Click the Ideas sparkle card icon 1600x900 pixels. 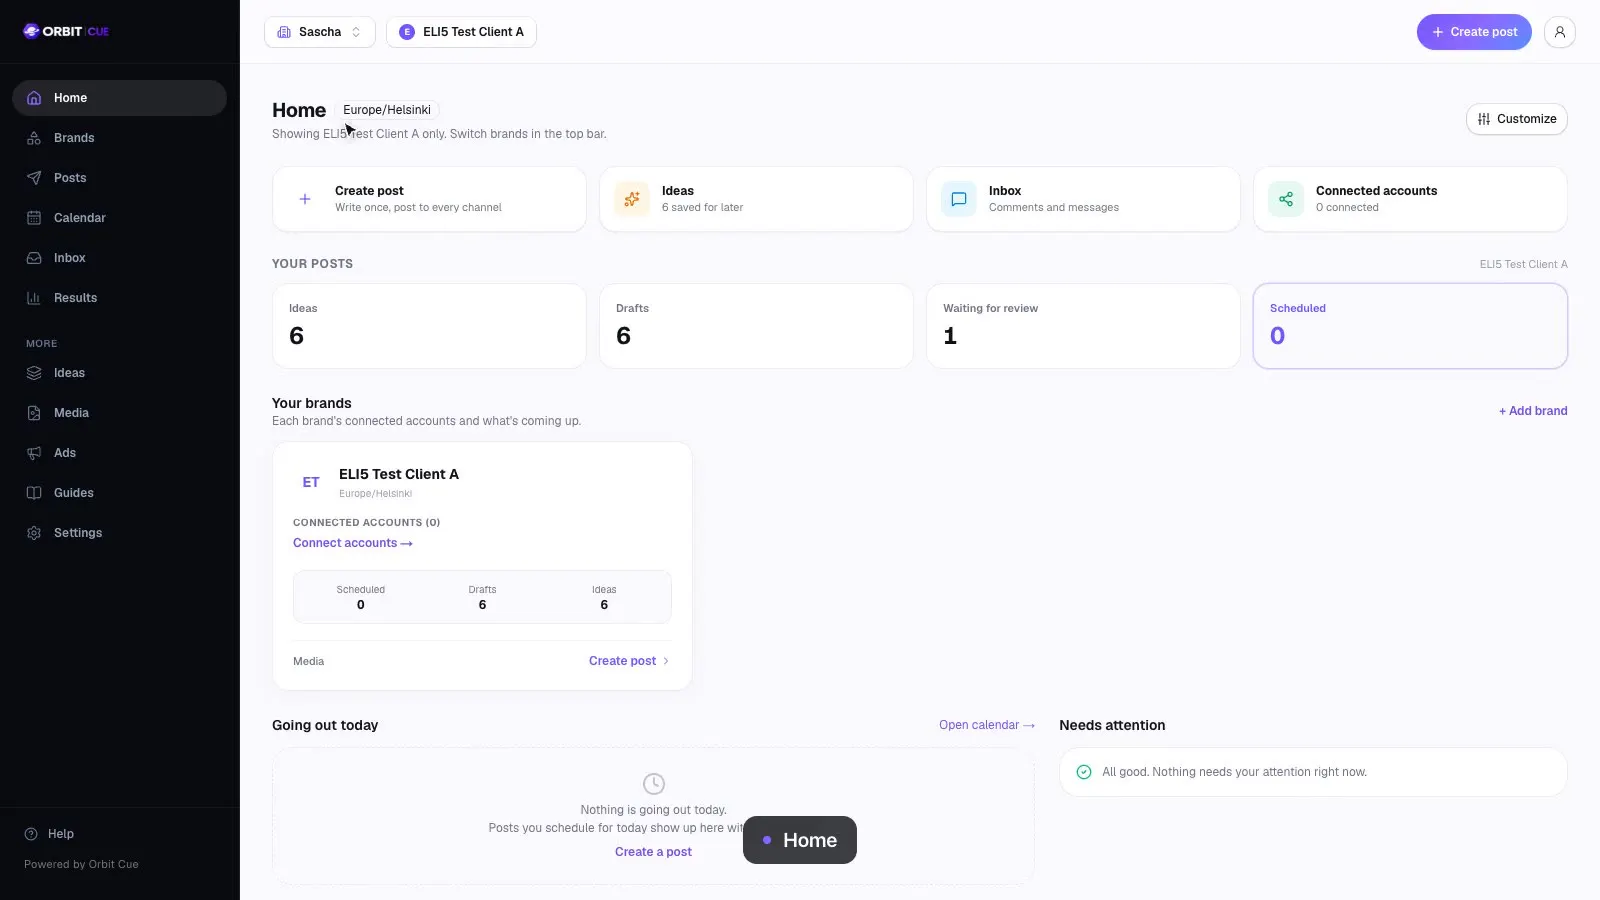click(x=632, y=199)
